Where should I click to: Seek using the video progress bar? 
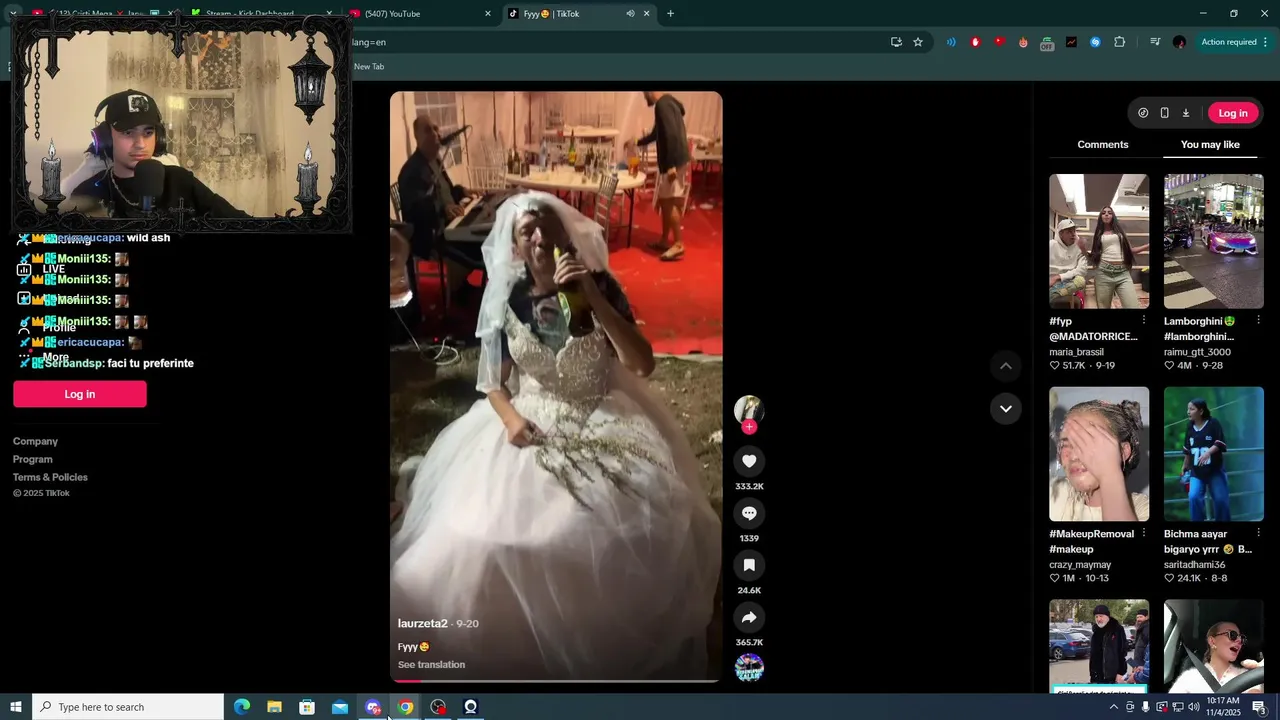pos(556,681)
